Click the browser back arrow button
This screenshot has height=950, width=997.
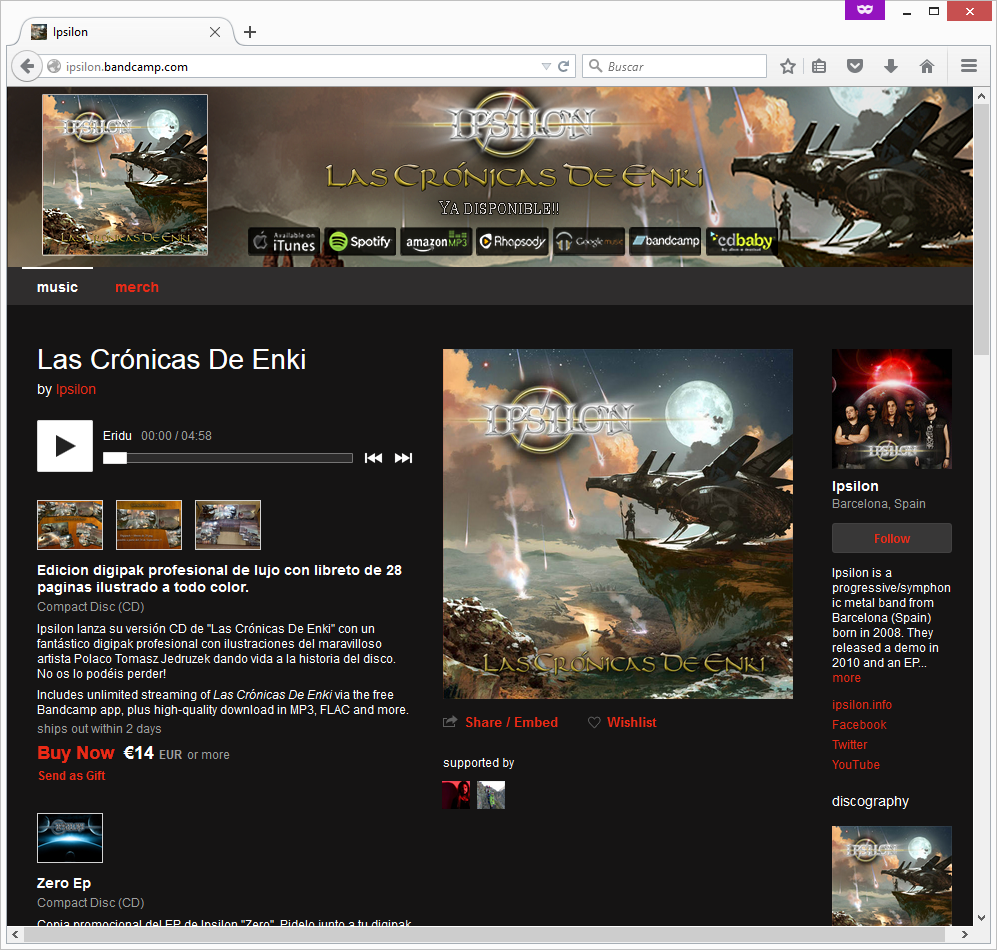click(x=27, y=66)
